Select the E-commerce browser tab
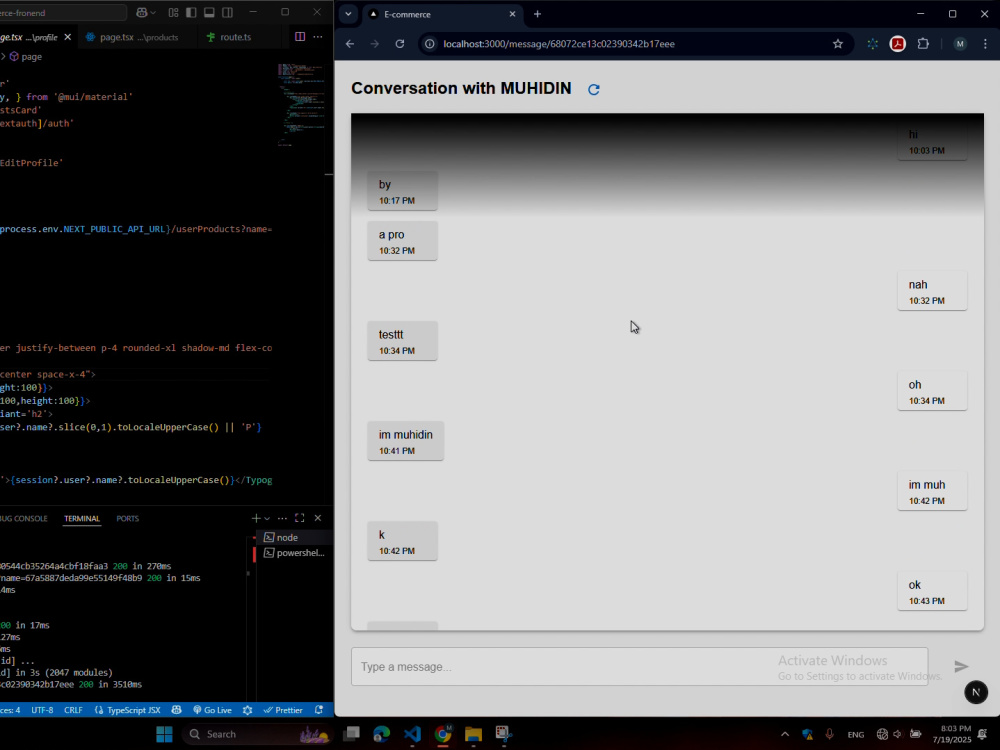The image size is (1000, 750). point(441,14)
